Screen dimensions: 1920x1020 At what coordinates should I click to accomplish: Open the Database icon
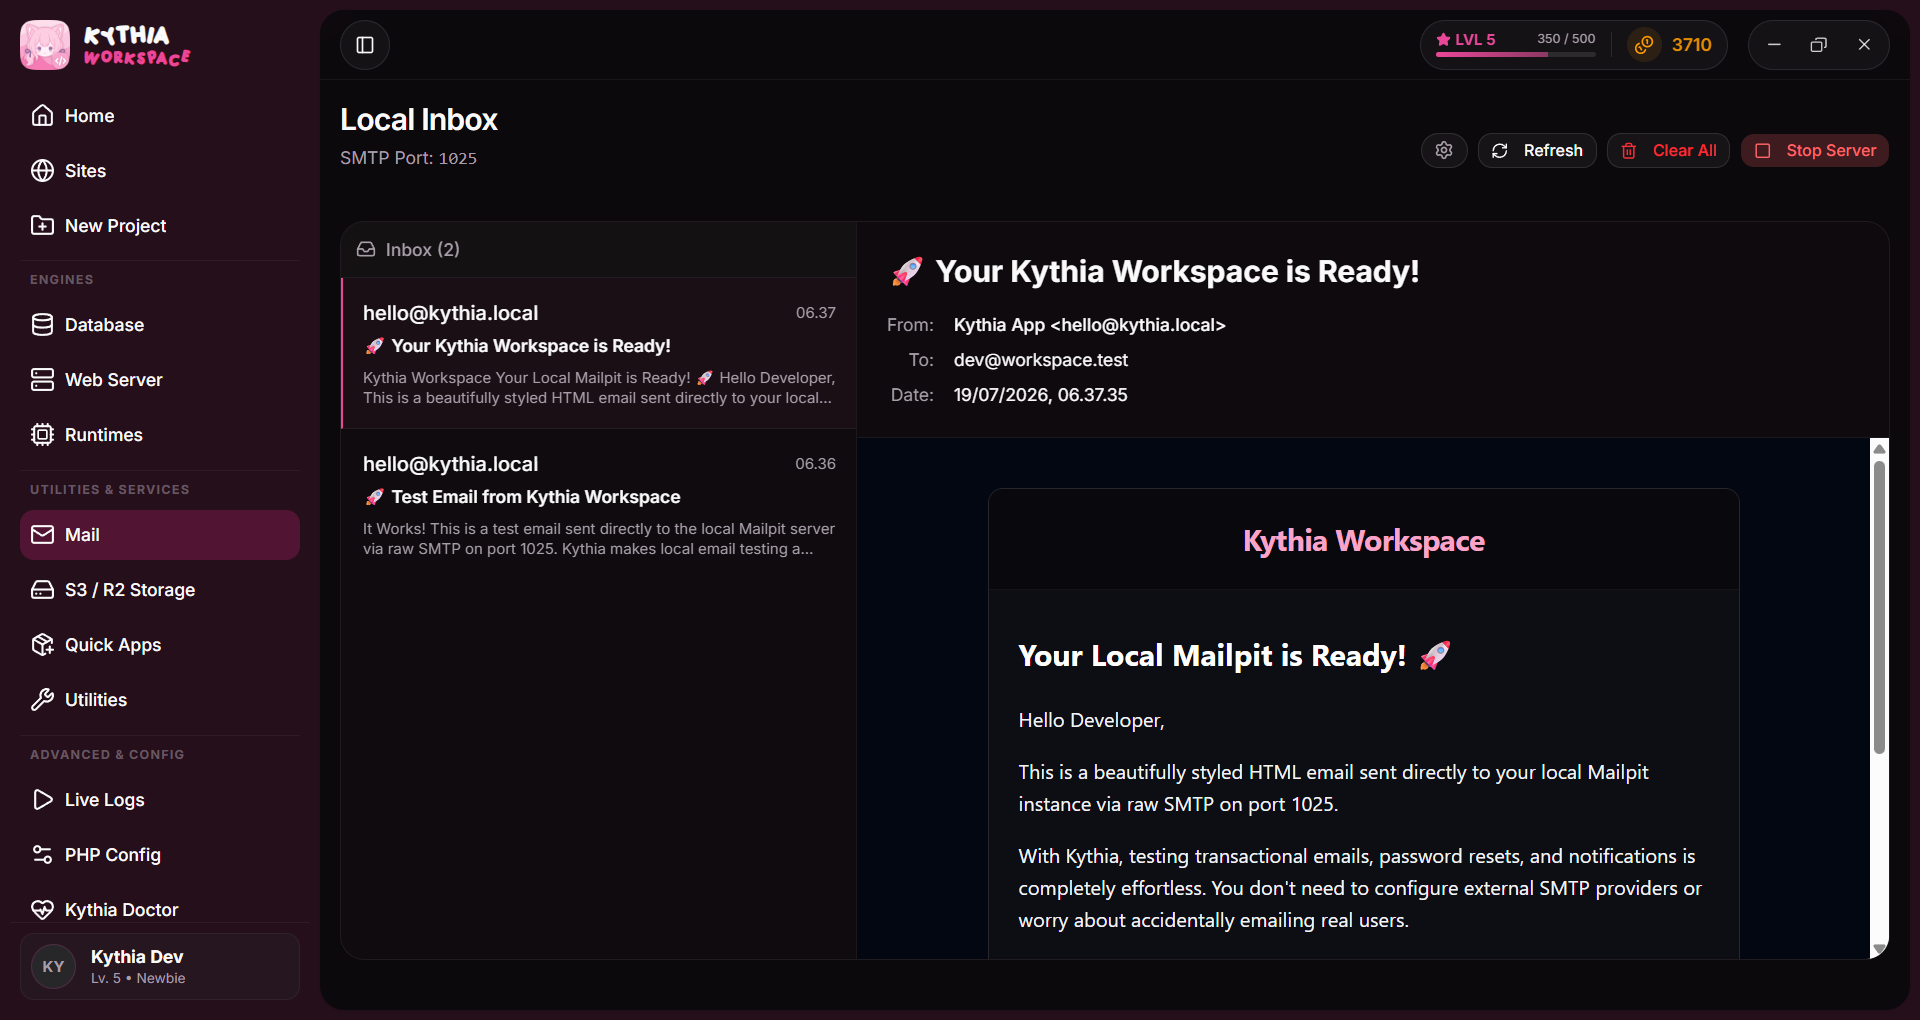pos(42,324)
